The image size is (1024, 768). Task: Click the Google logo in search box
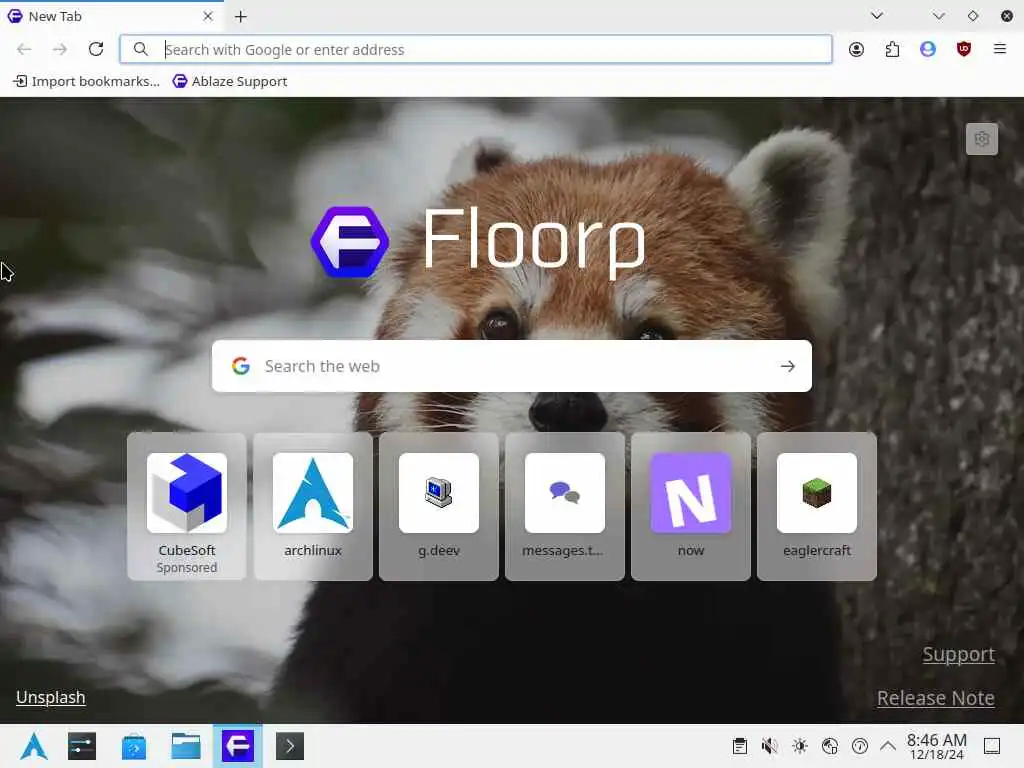pos(241,366)
